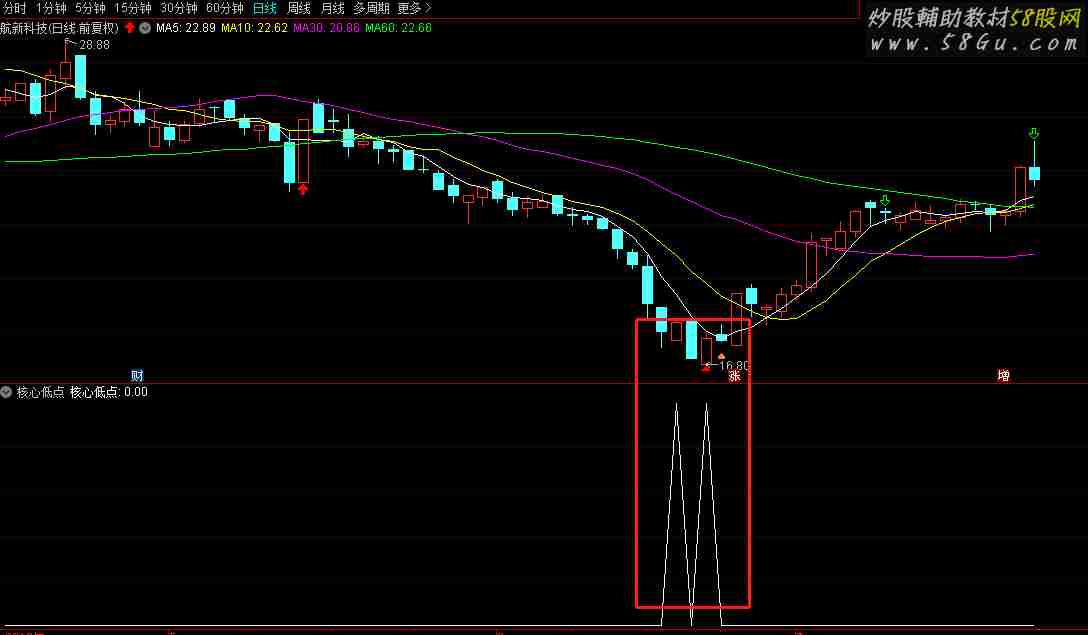Select the 5分钟 period tab
The height and width of the screenshot is (635, 1088).
click(90, 8)
